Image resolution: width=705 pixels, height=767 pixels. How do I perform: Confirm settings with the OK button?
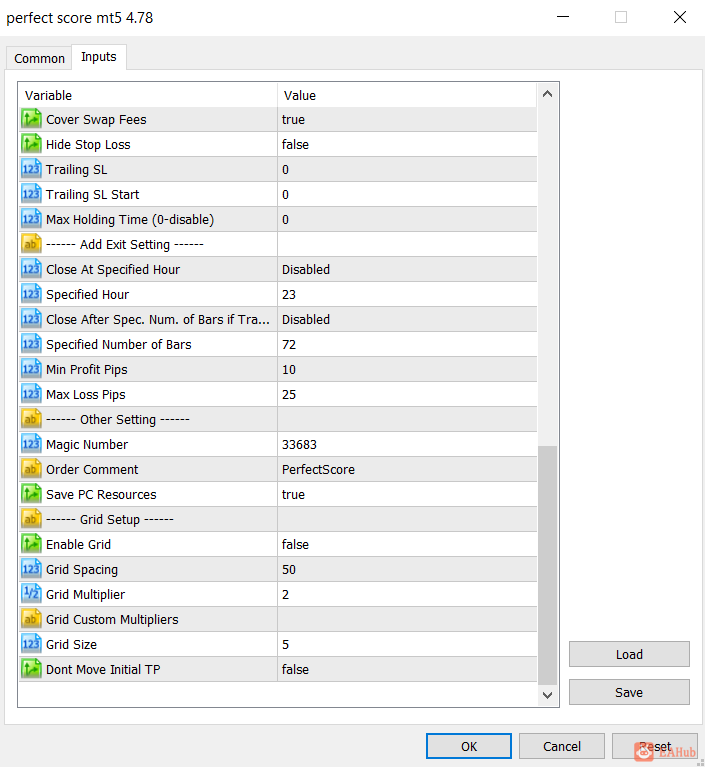click(x=469, y=746)
